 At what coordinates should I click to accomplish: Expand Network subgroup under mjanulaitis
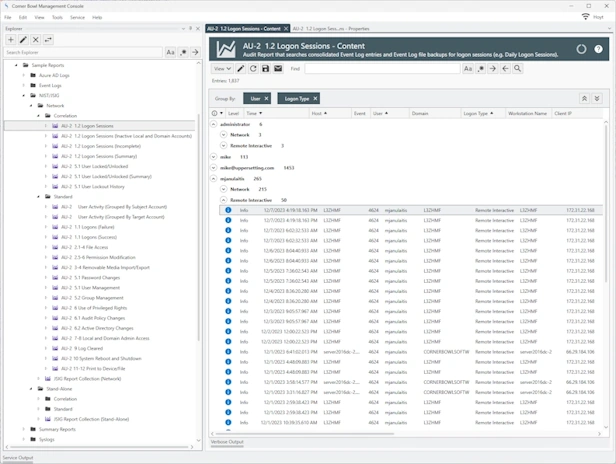click(224, 189)
